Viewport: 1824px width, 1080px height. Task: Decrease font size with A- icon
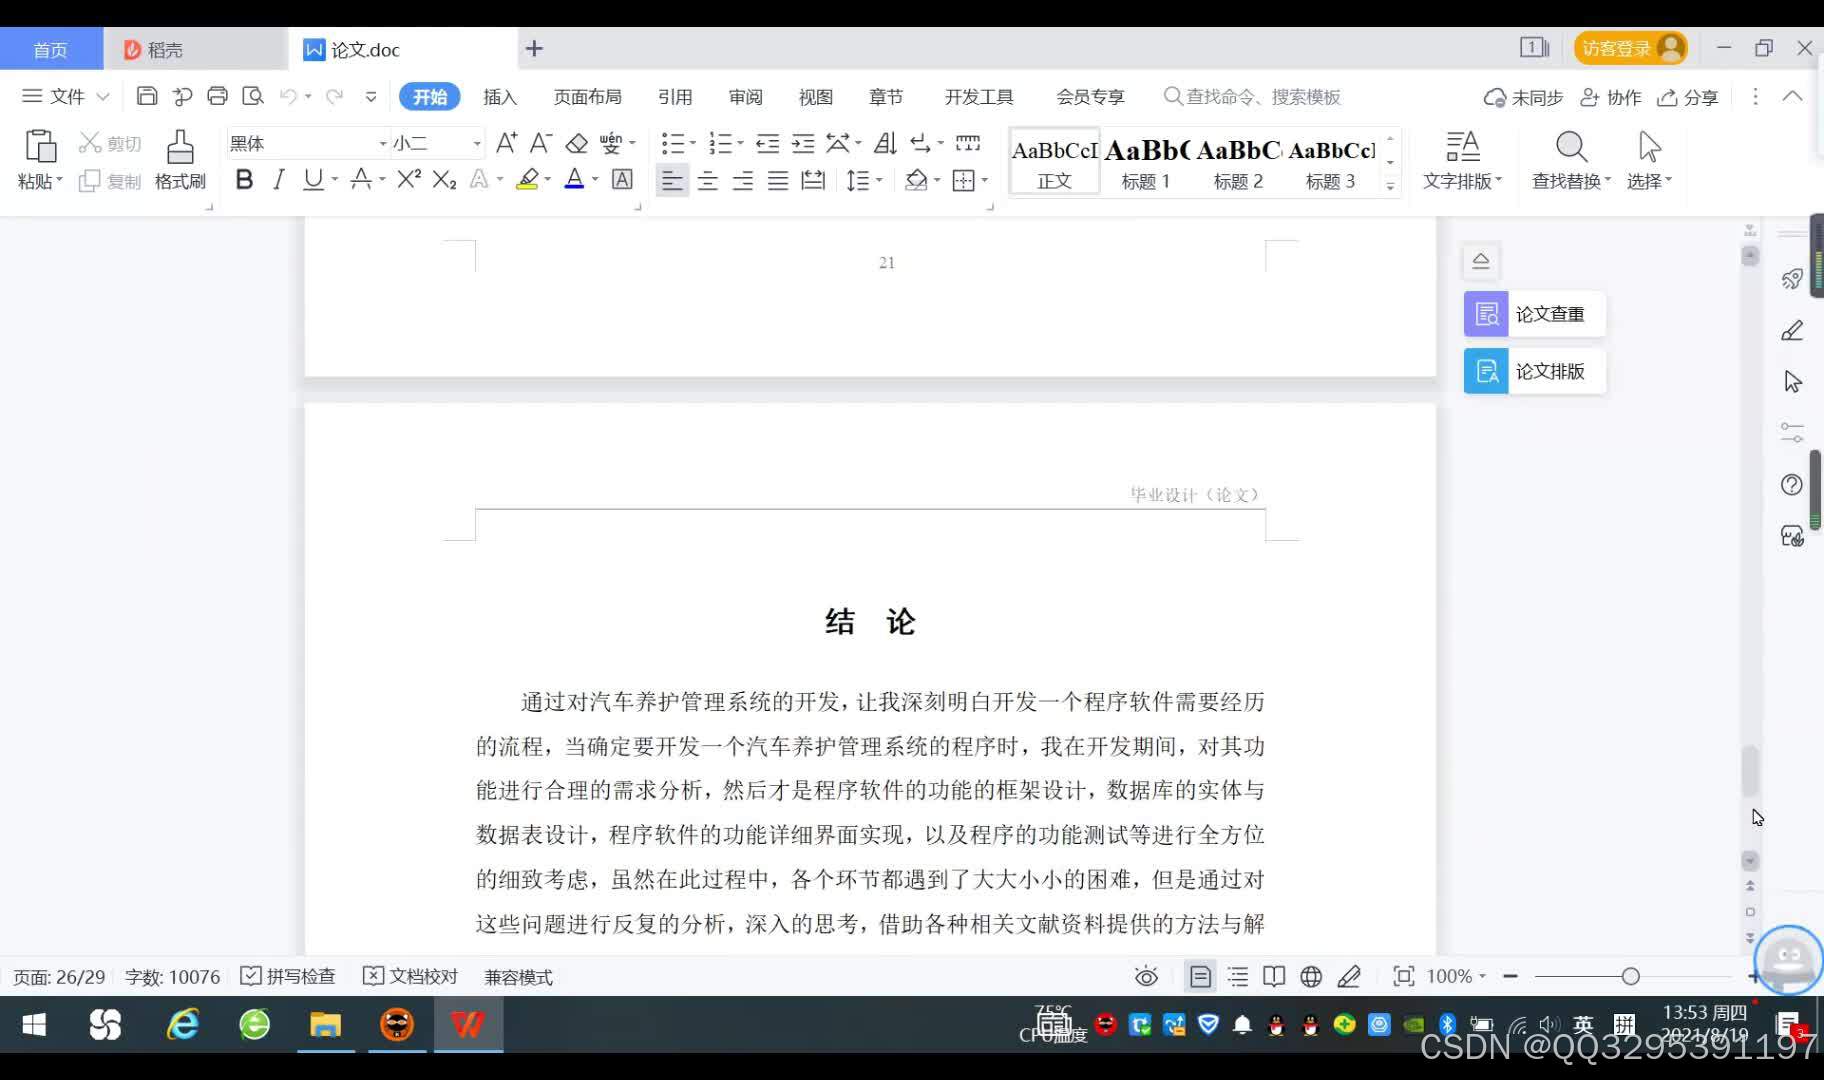point(541,143)
